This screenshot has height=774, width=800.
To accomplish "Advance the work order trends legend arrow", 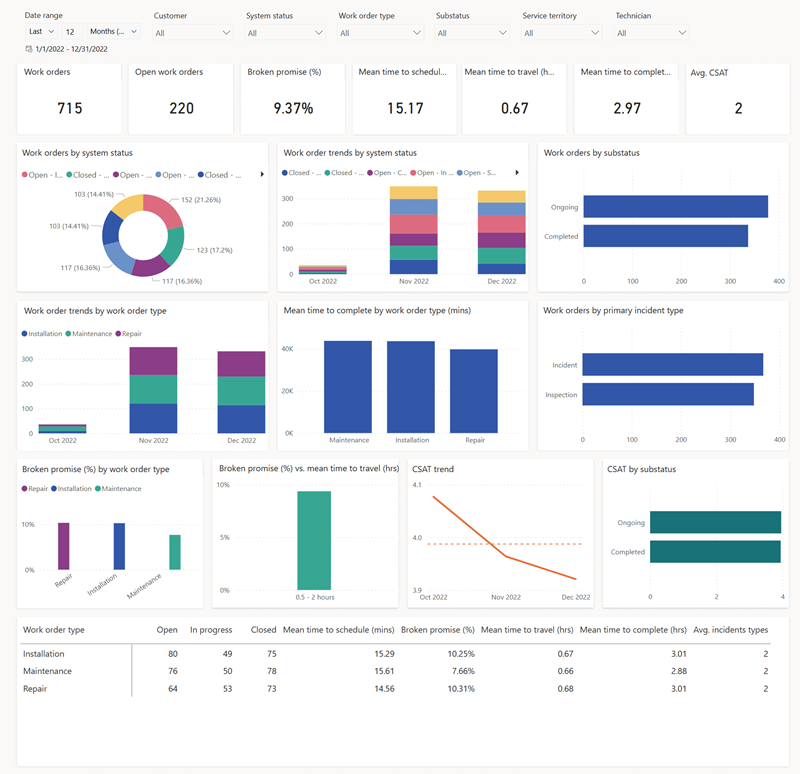I will click(x=517, y=172).
